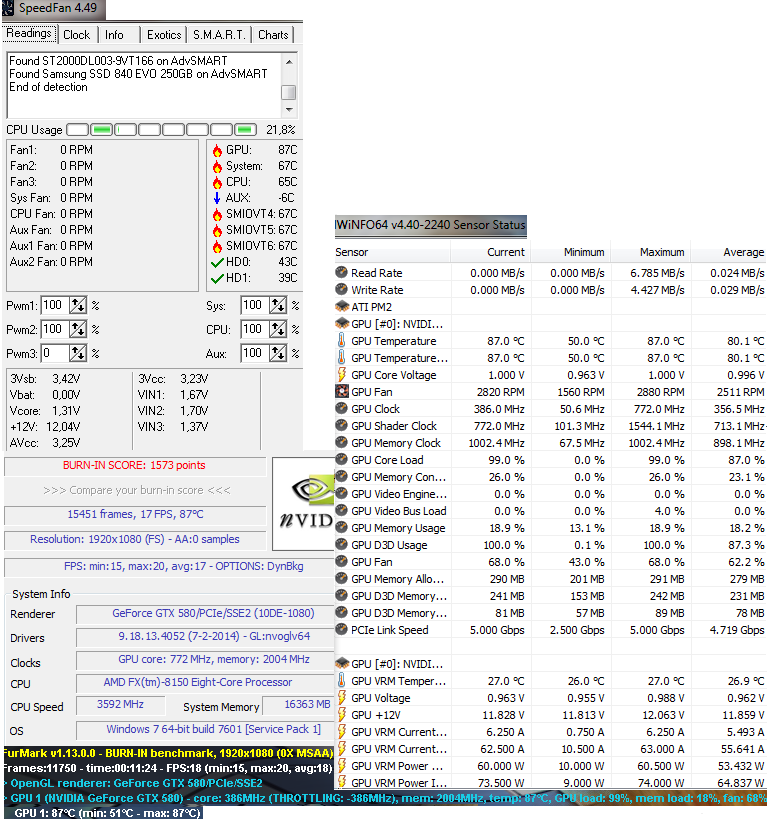Click the lightning icon beside GPU +12V

point(342,715)
